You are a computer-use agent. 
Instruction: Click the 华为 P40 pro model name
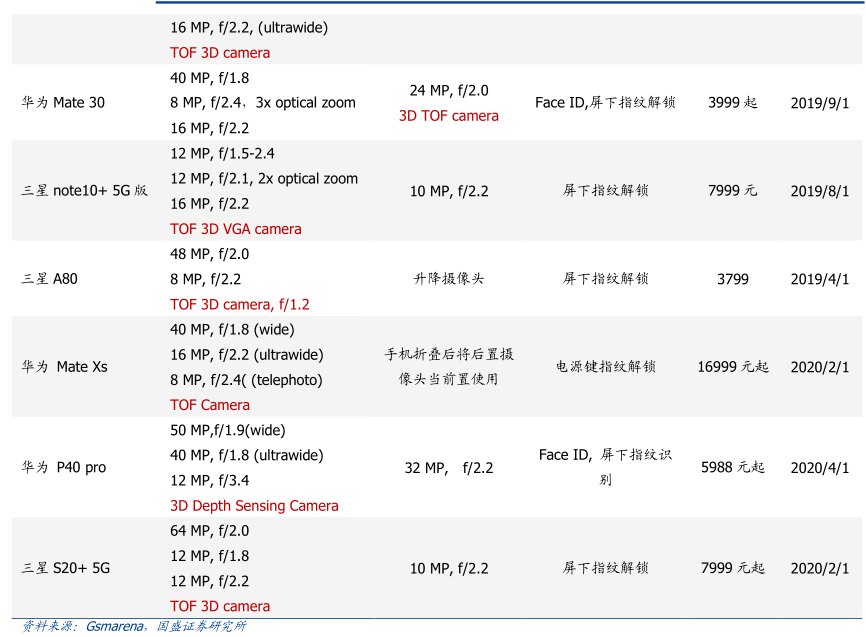pyautogui.click(x=64, y=467)
